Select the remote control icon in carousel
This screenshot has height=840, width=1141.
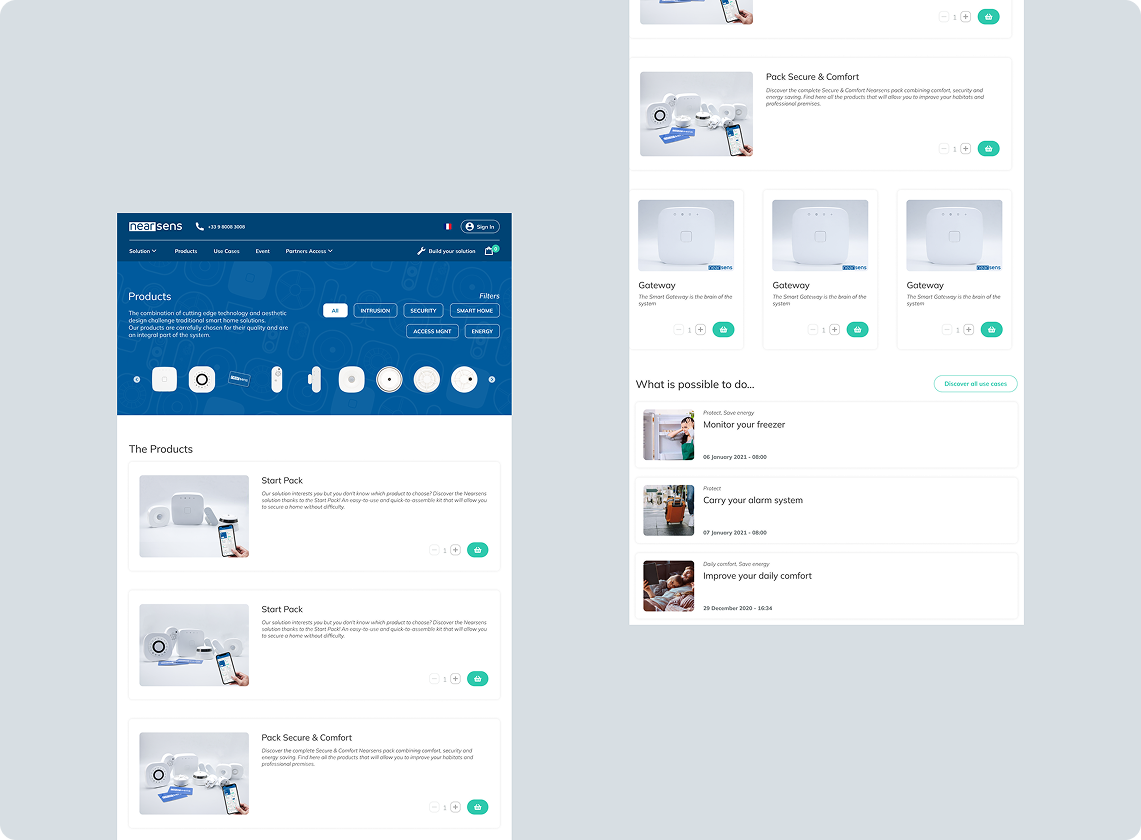point(277,379)
